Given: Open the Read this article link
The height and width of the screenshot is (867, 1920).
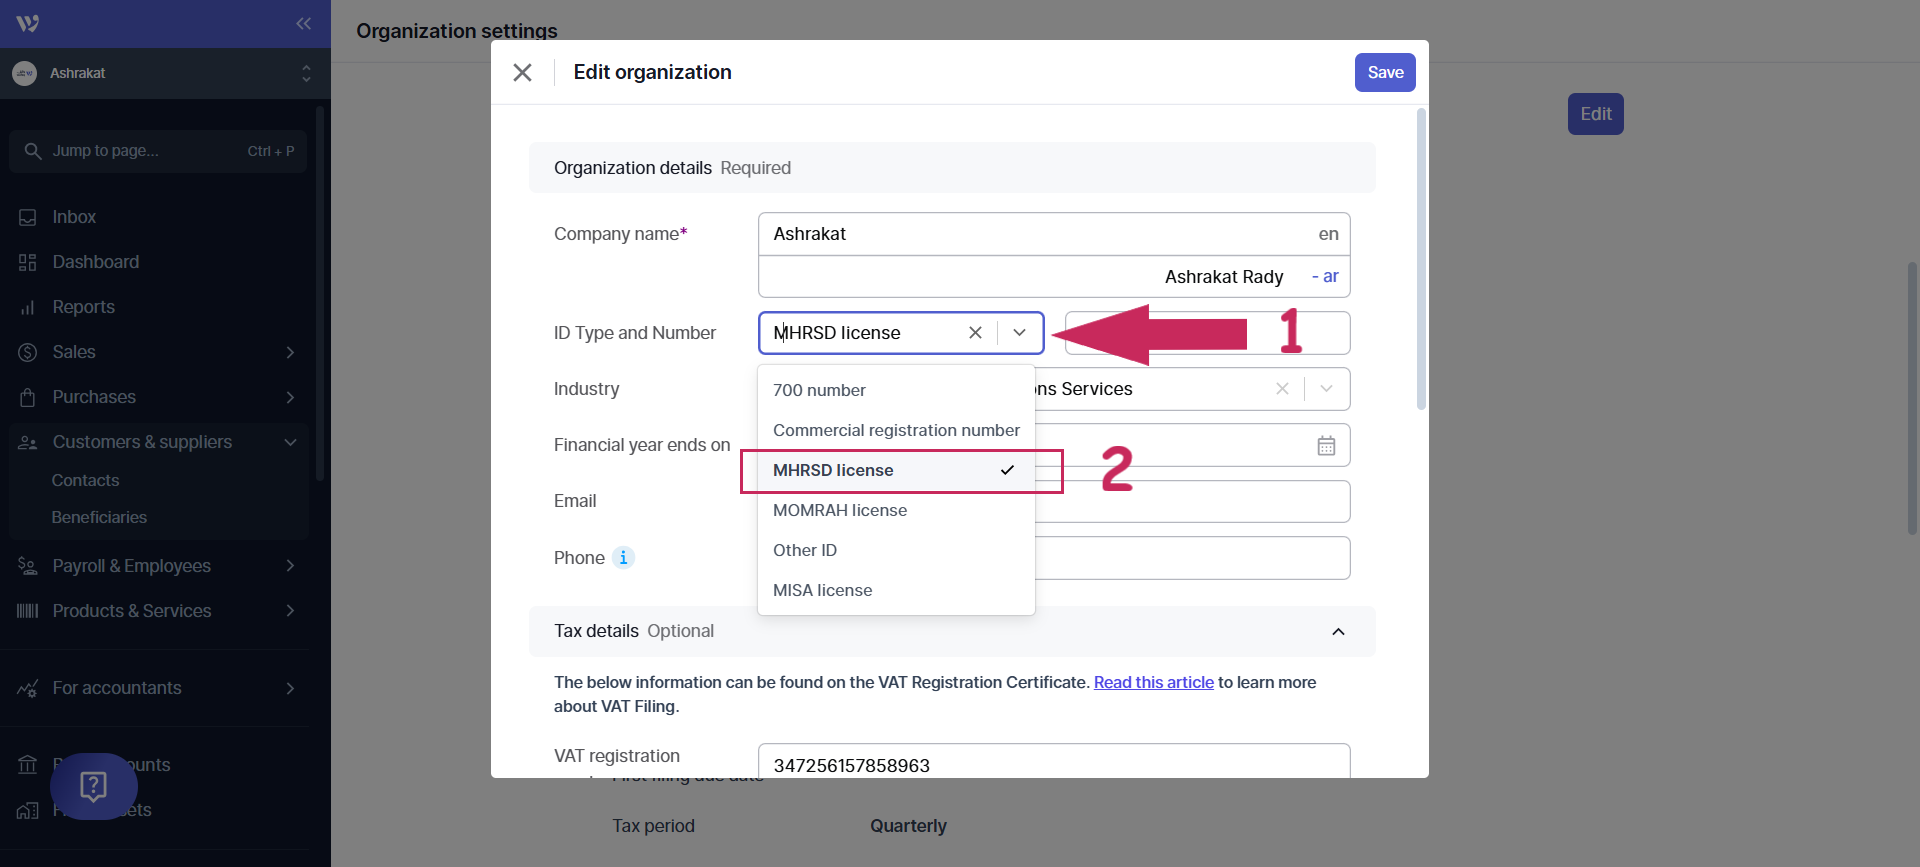Looking at the screenshot, I should [x=1153, y=682].
